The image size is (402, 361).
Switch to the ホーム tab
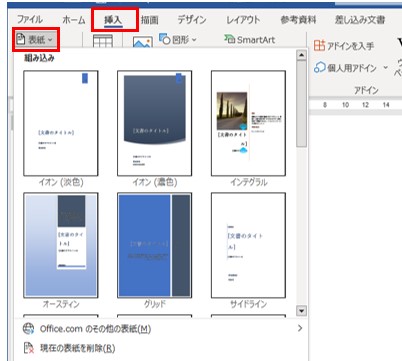74,20
